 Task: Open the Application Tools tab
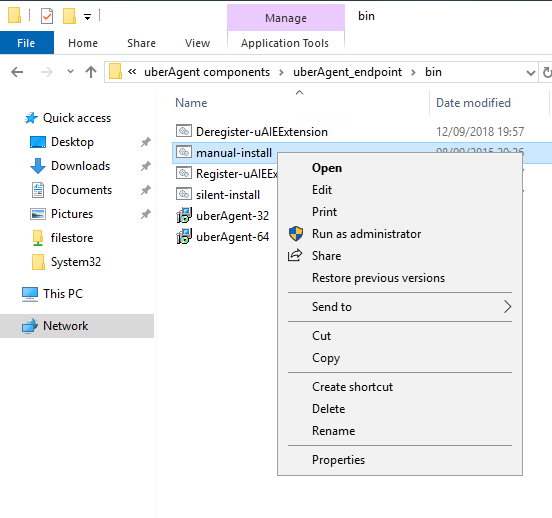[285, 43]
